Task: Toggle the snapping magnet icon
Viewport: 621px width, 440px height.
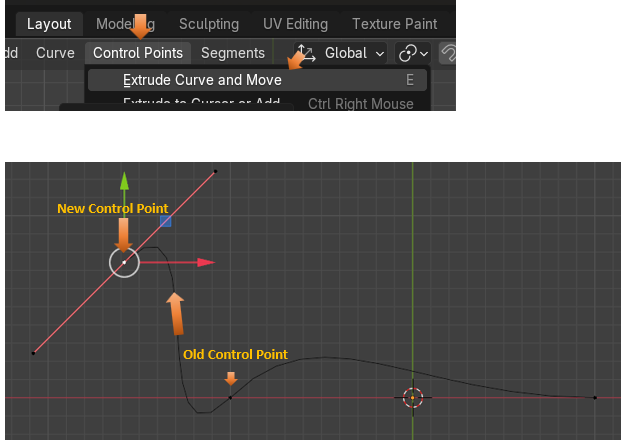Action: click(x=449, y=53)
